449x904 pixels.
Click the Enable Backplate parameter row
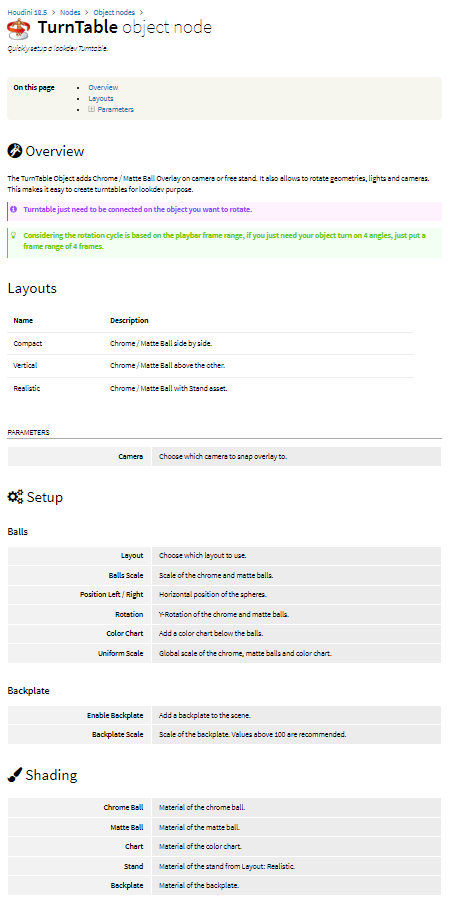(x=224, y=715)
